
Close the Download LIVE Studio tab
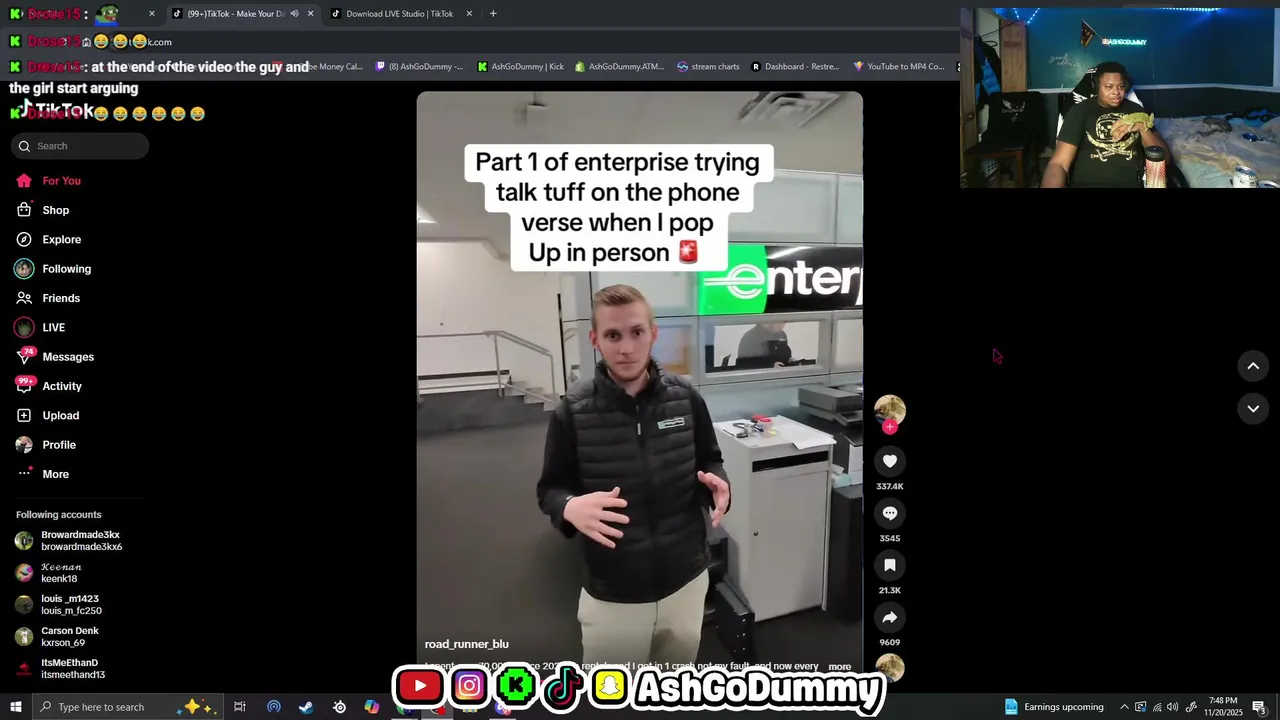(x=469, y=14)
